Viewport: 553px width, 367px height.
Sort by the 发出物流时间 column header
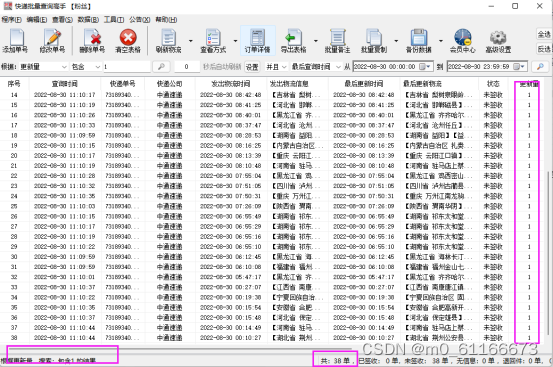231,84
